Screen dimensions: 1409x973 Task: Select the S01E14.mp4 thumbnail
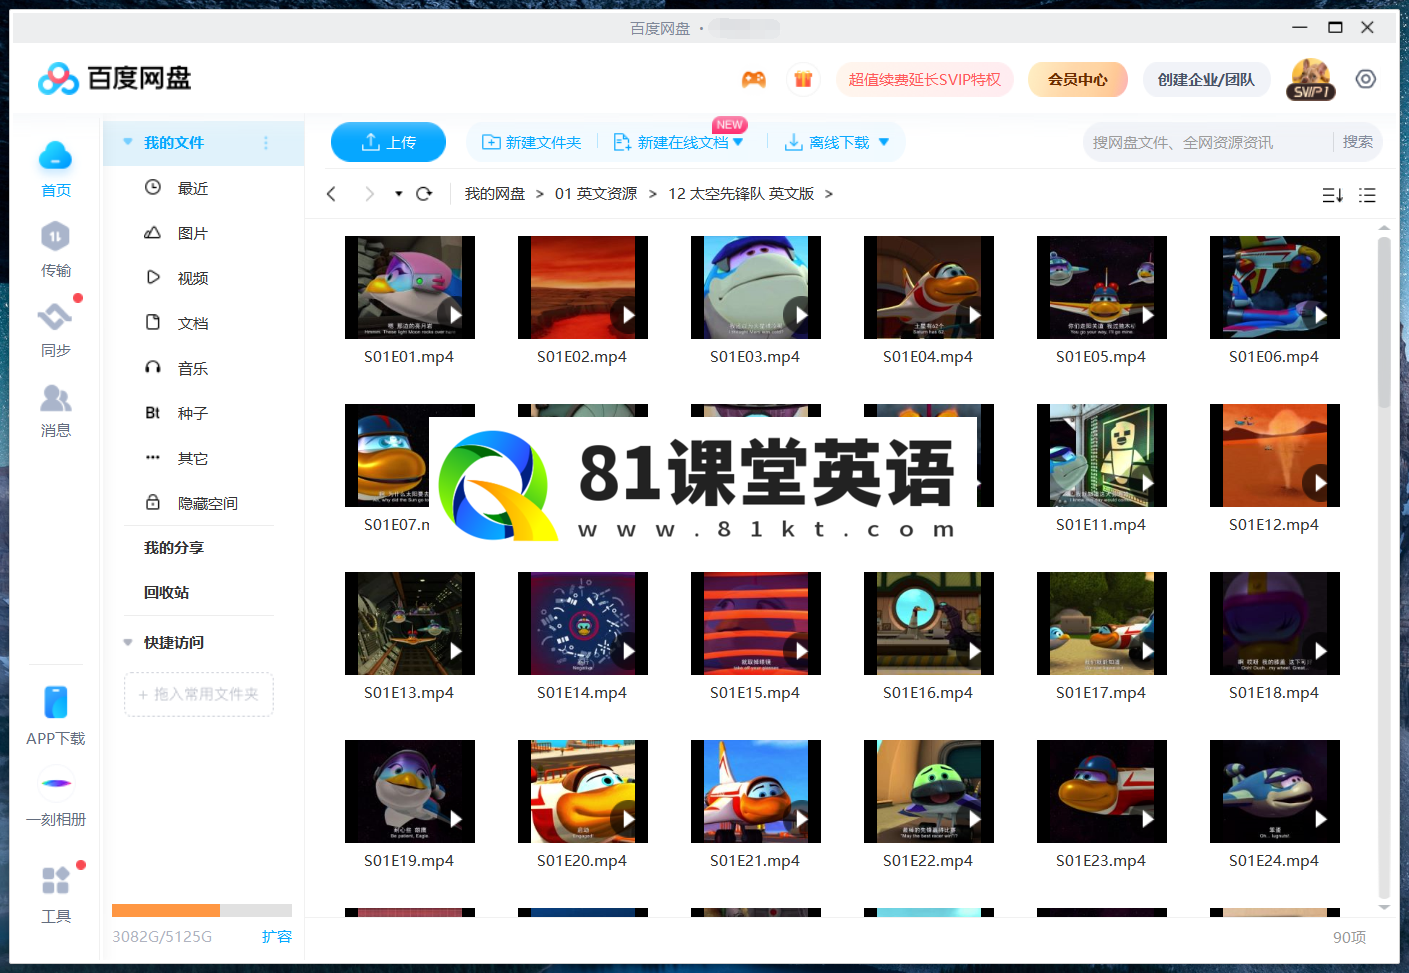click(583, 623)
